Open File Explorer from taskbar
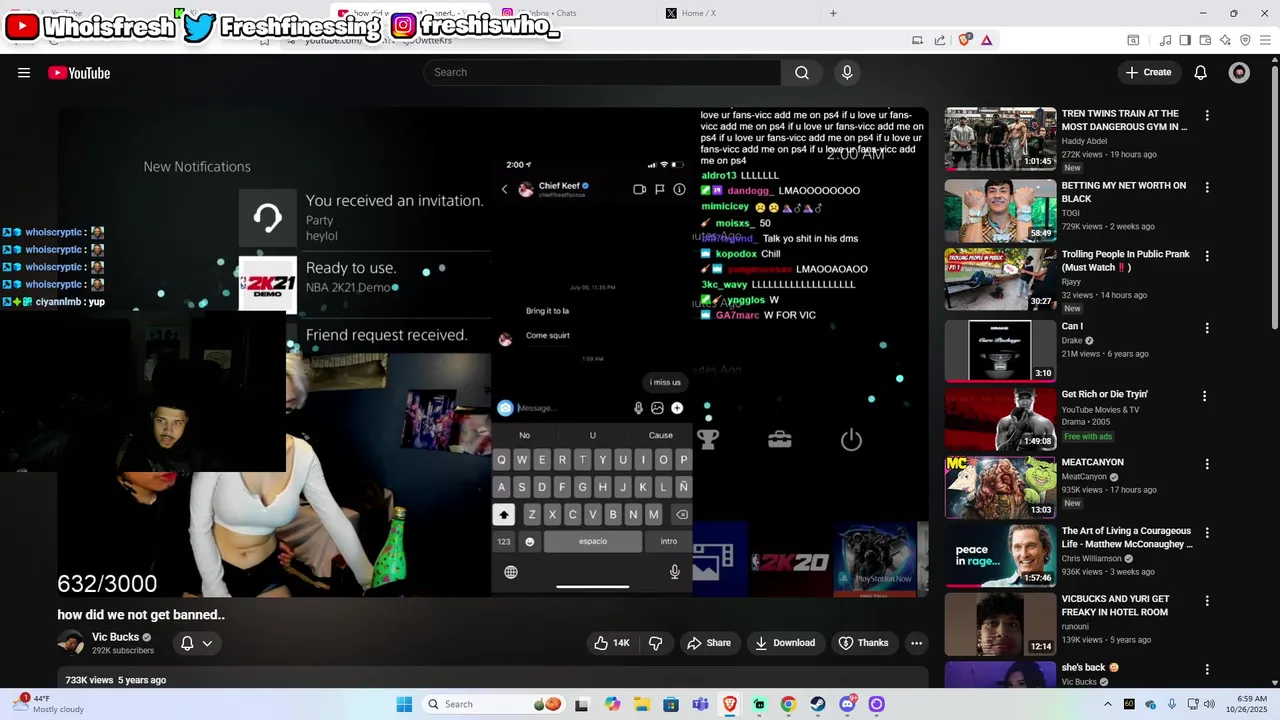The width and height of the screenshot is (1280, 720). click(641, 704)
